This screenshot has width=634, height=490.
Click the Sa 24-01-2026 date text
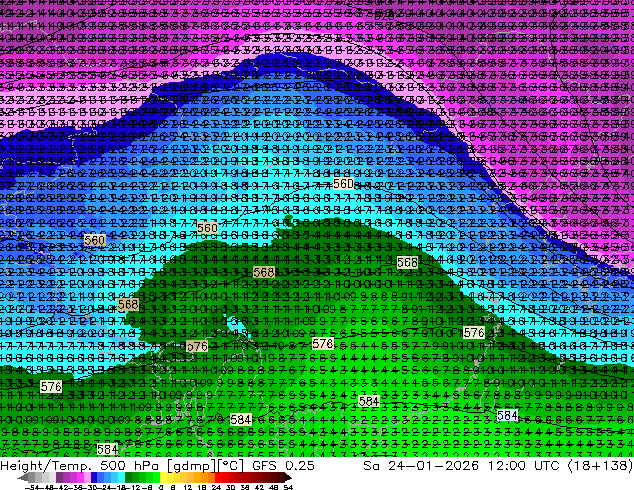pyautogui.click(x=410, y=467)
